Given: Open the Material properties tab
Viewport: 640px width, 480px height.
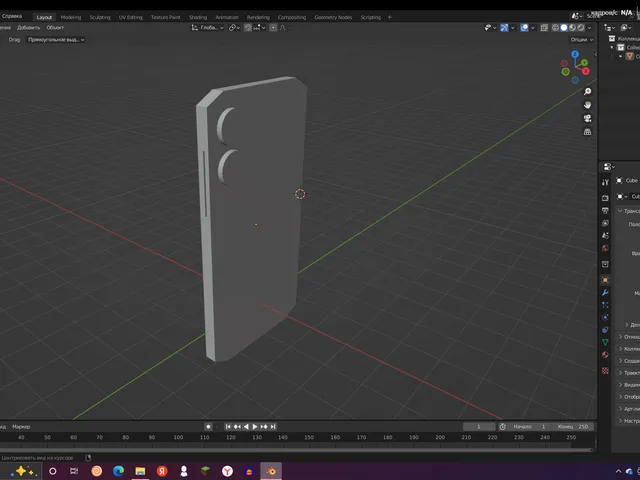Looking at the screenshot, I should pyautogui.click(x=605, y=355).
